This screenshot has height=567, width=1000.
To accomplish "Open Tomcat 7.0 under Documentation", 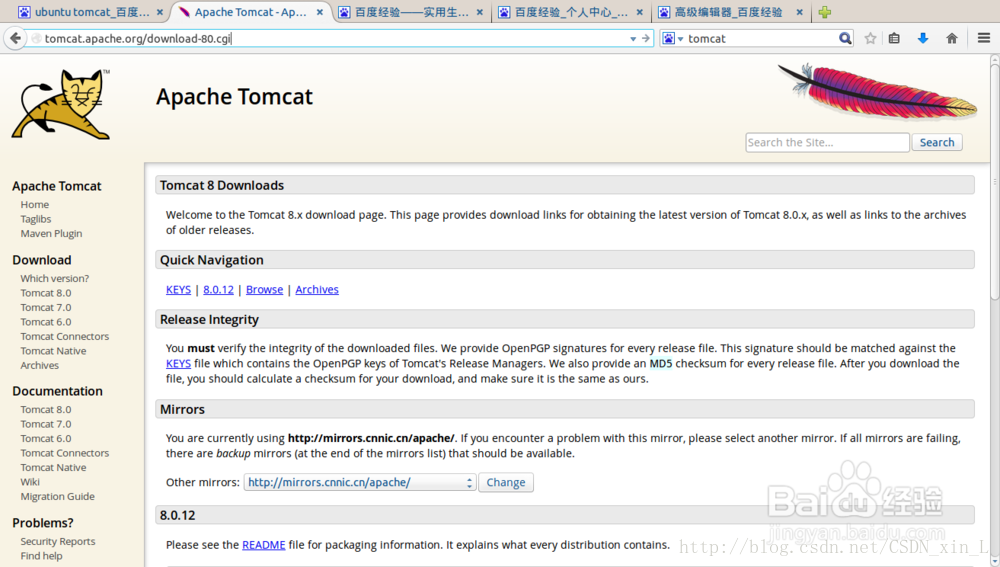I will 45,424.
